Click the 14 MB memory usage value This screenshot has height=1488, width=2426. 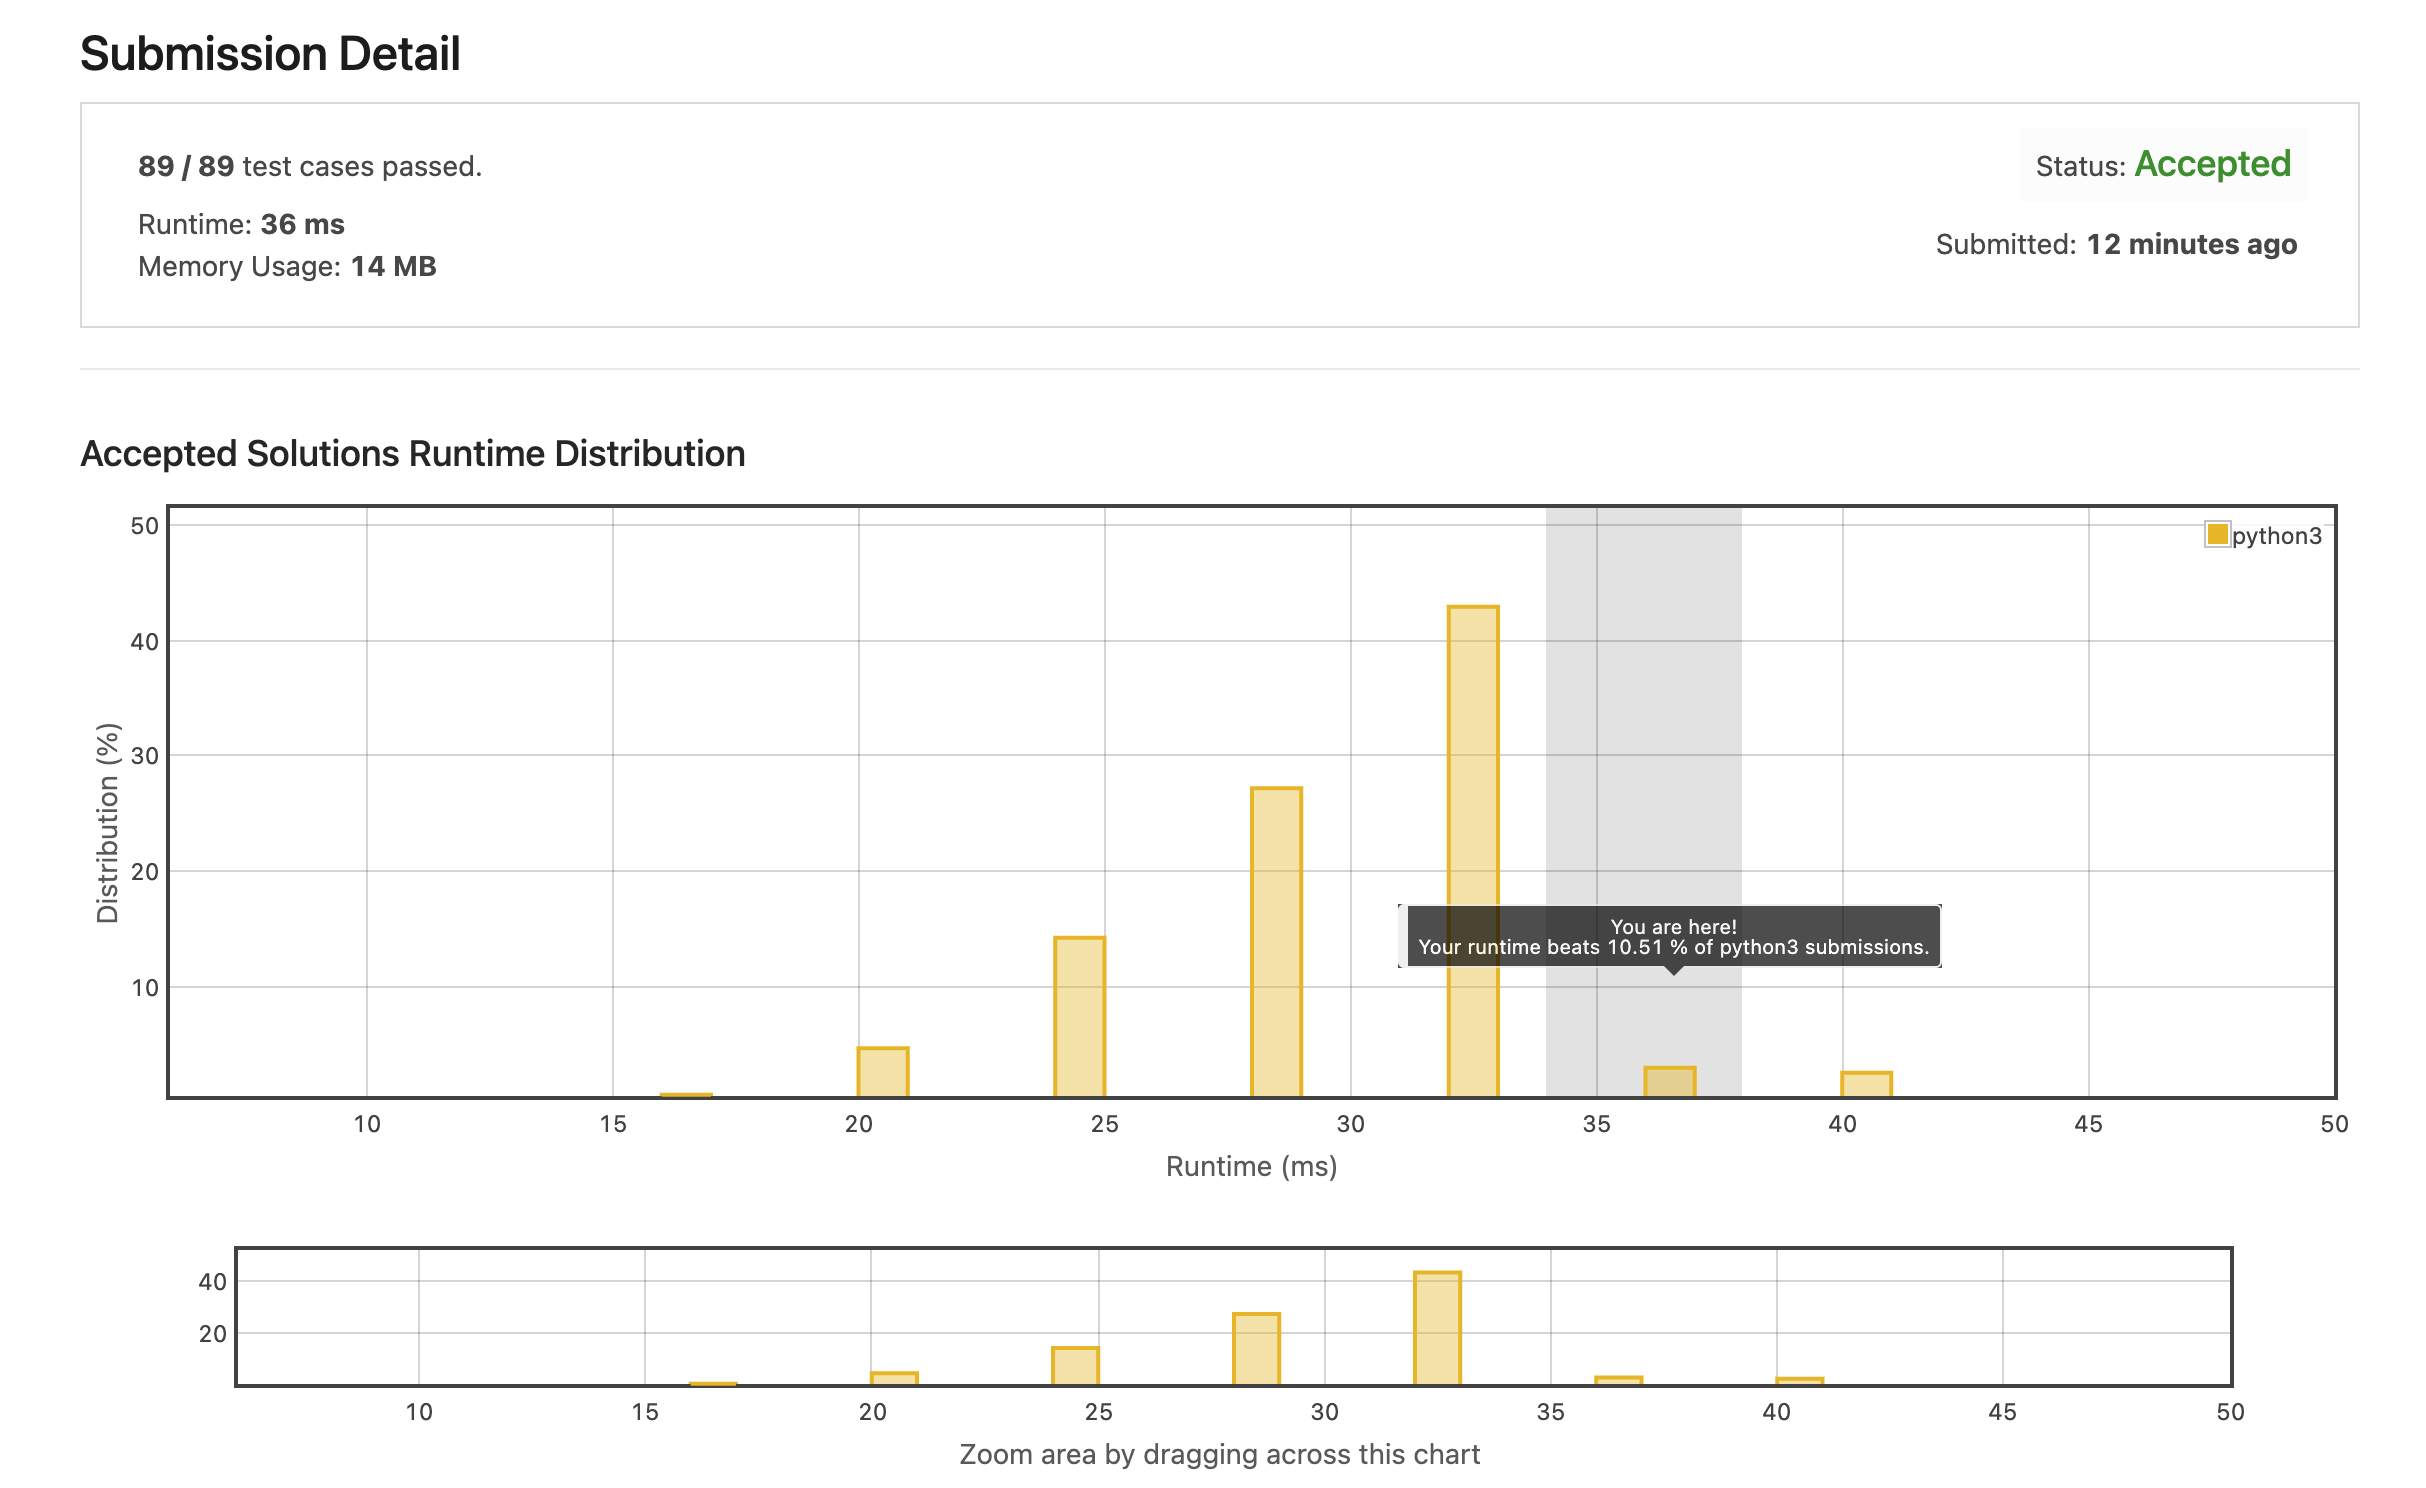[x=393, y=266]
